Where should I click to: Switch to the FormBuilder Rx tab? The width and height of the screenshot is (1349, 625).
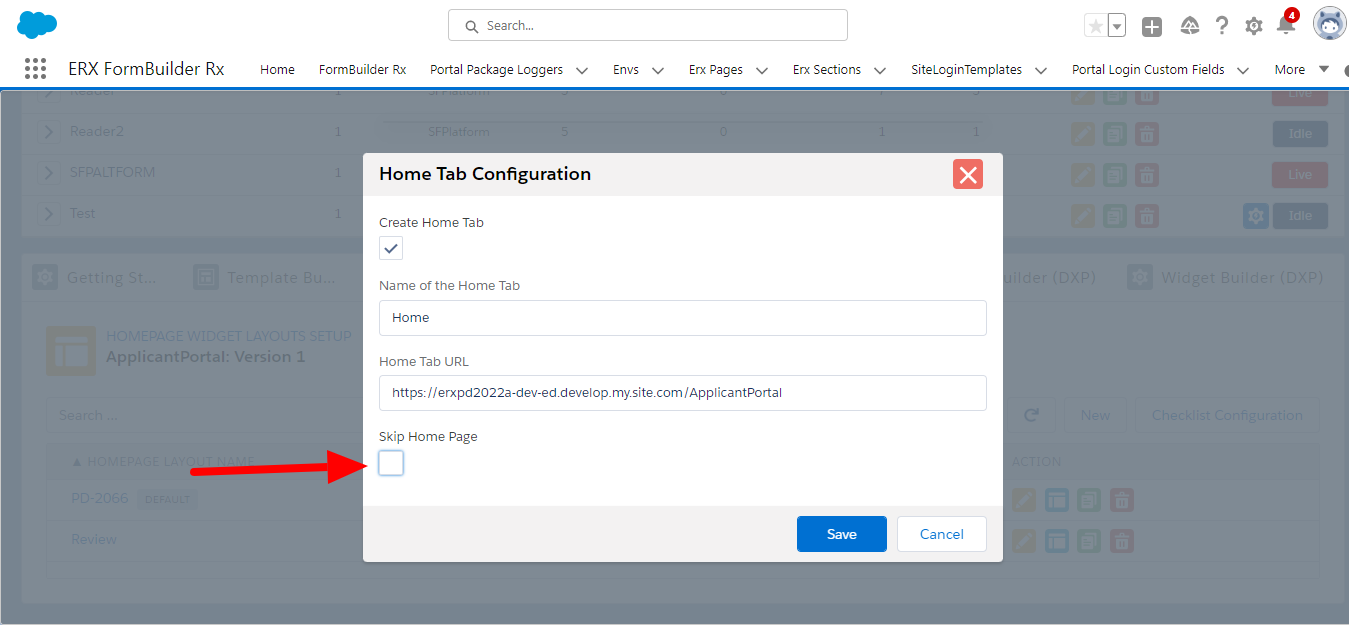tap(362, 70)
